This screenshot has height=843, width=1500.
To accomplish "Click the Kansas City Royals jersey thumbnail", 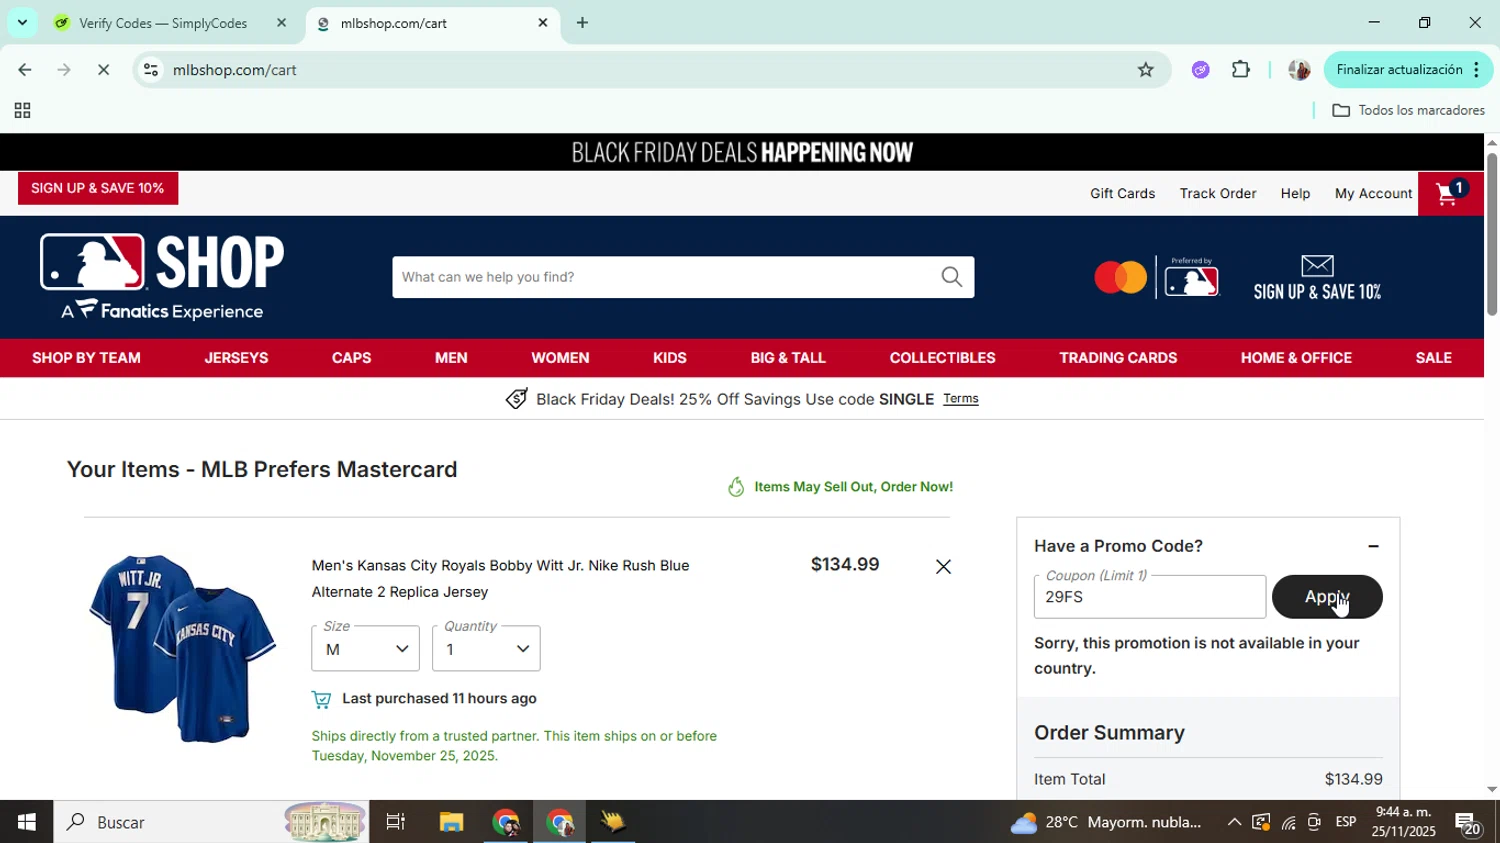I will [182, 648].
